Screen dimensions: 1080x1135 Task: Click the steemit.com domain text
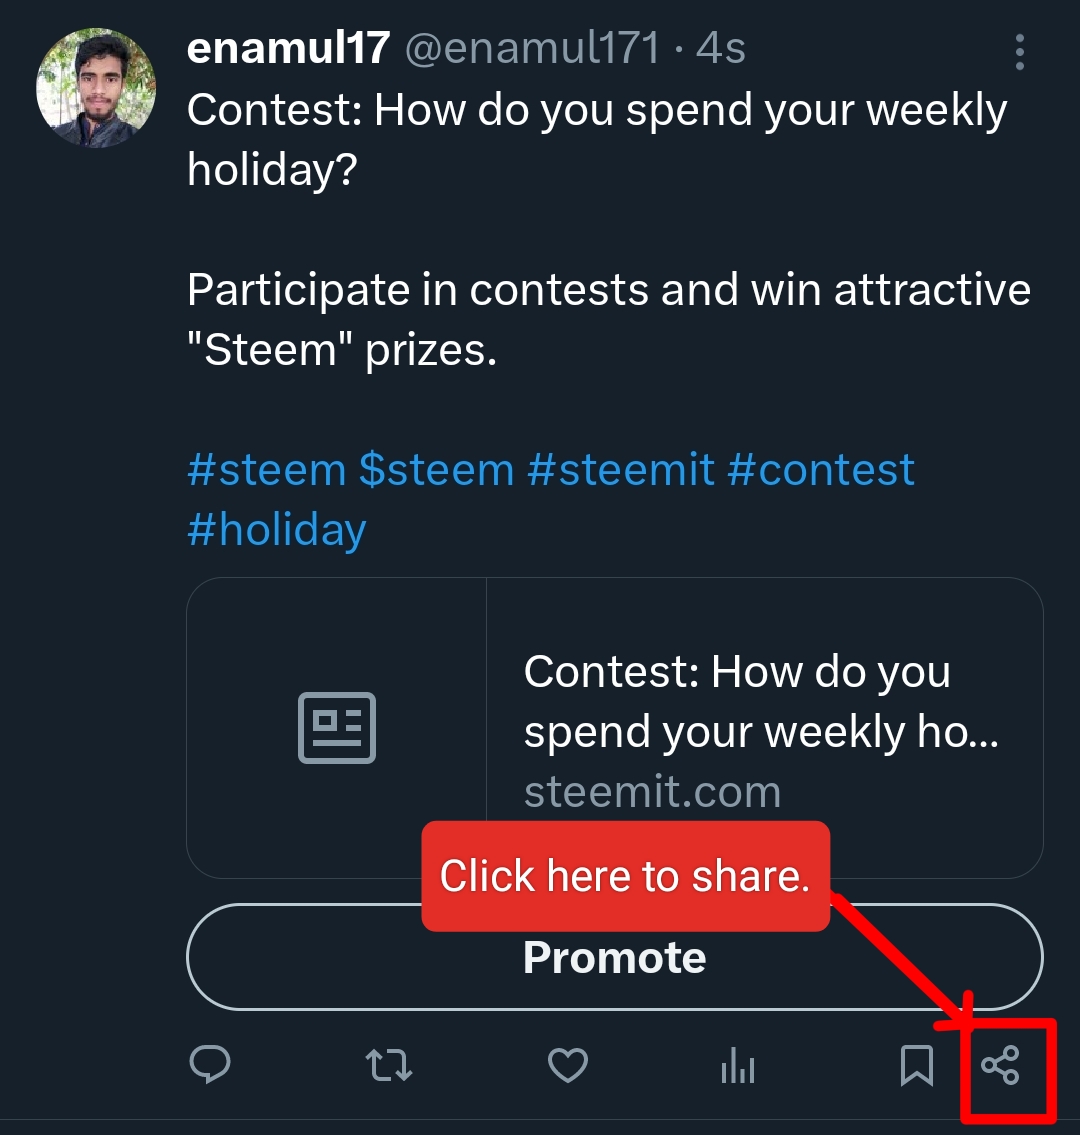tap(652, 792)
